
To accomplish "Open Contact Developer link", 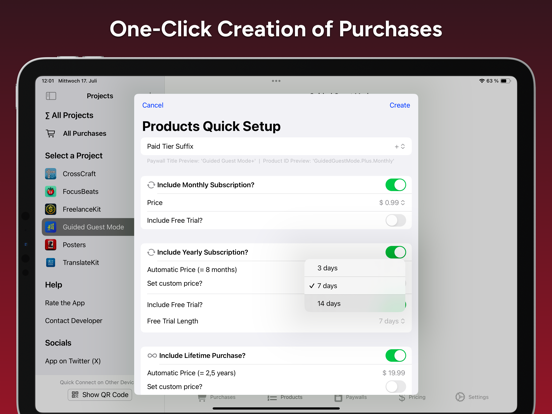I will coord(74,321).
